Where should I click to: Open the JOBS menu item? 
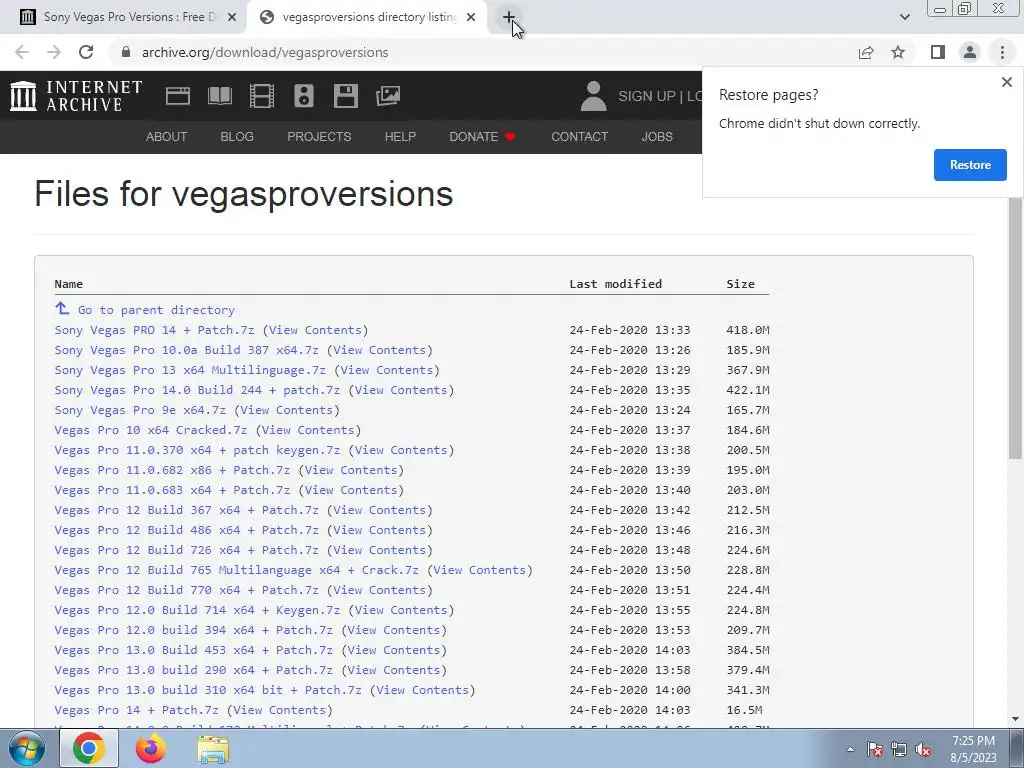click(x=657, y=136)
